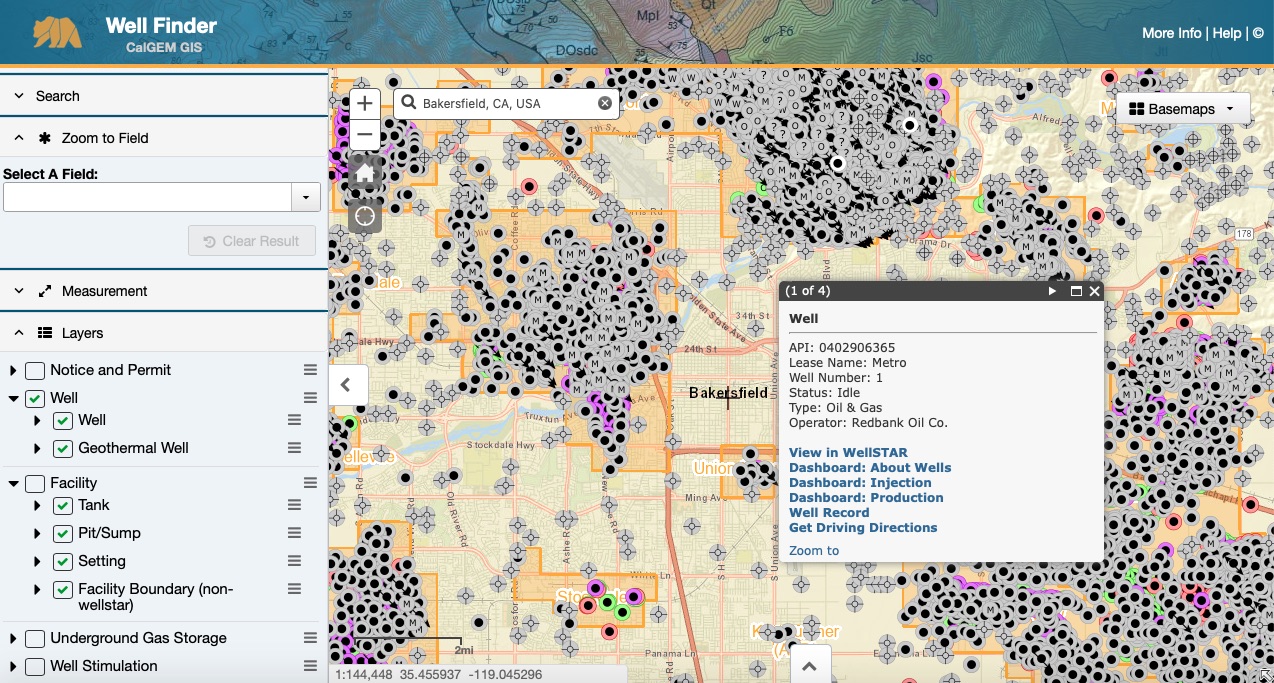The image size is (1274, 683).
Task: Collapse the Zoom to Field section
Action: click(164, 138)
